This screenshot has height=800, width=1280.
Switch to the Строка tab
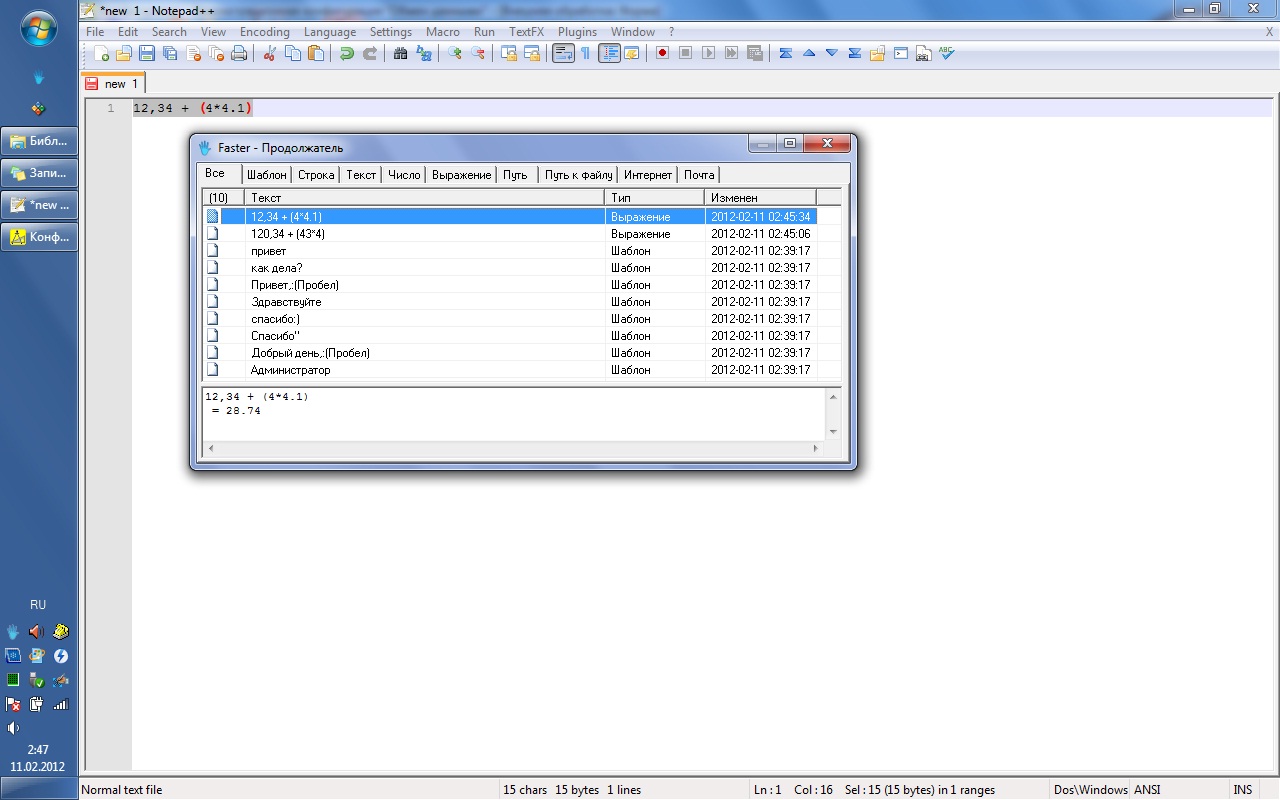pyautogui.click(x=316, y=175)
